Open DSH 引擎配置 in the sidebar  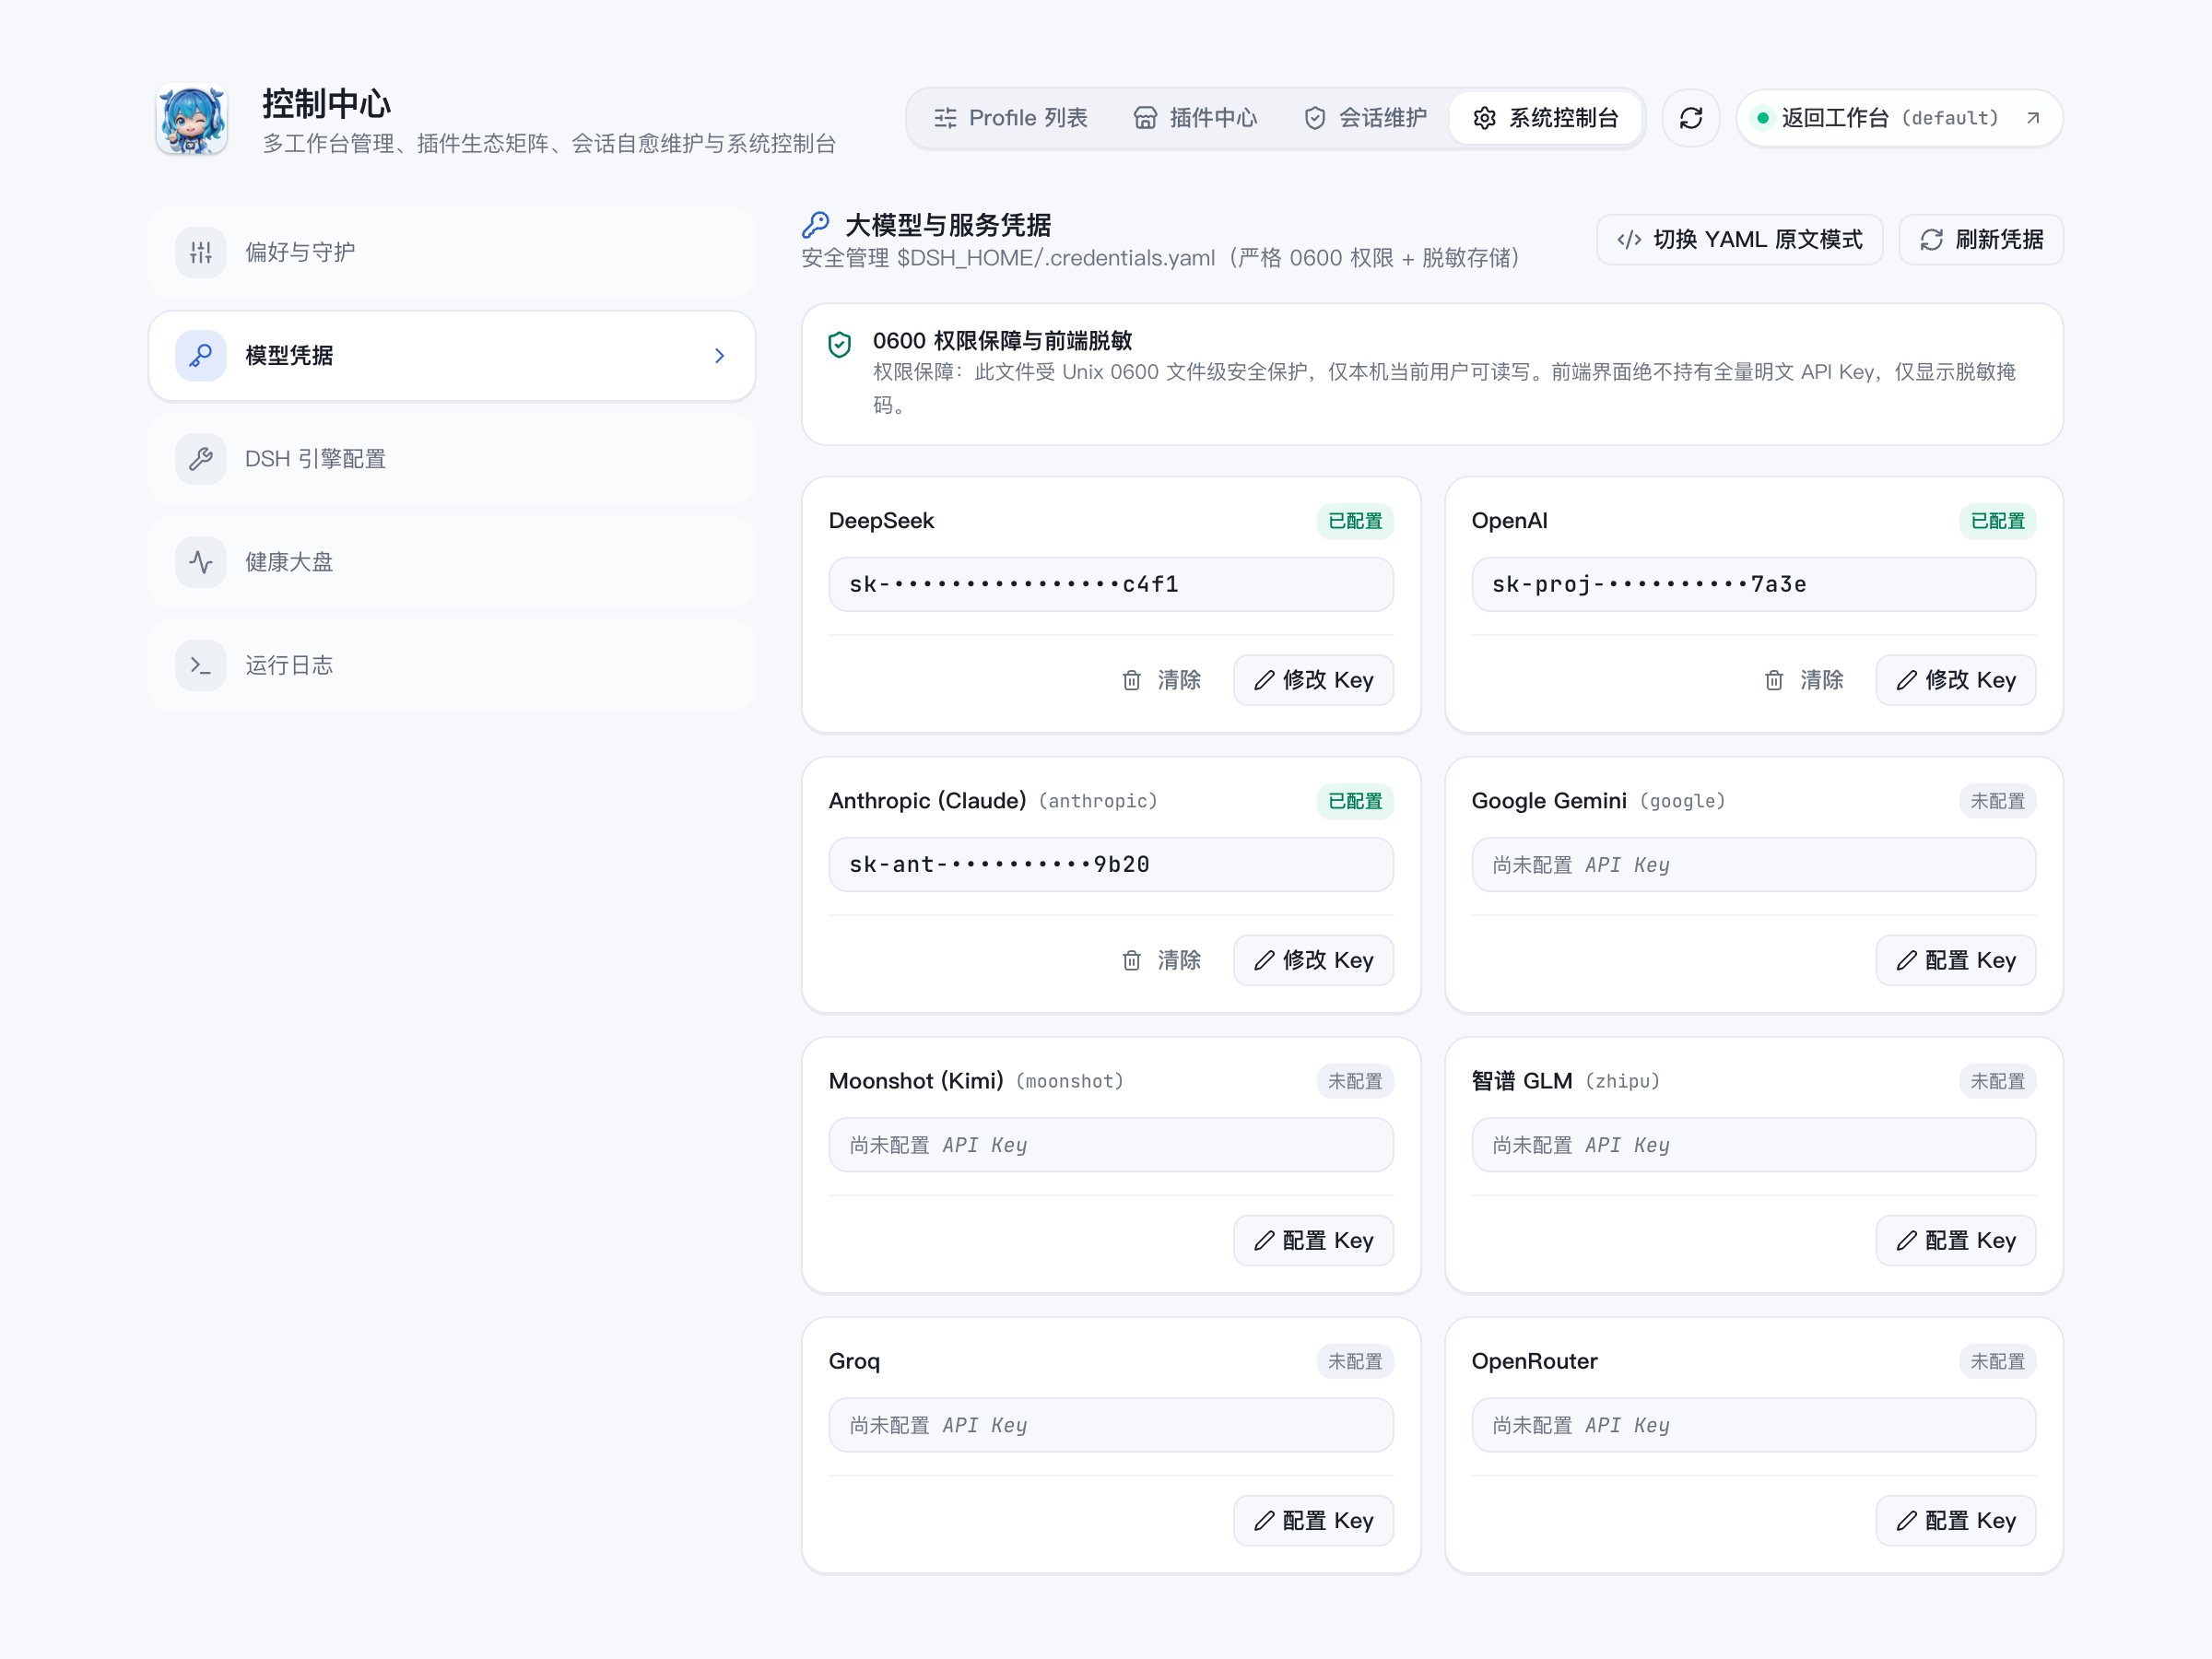pos(452,459)
